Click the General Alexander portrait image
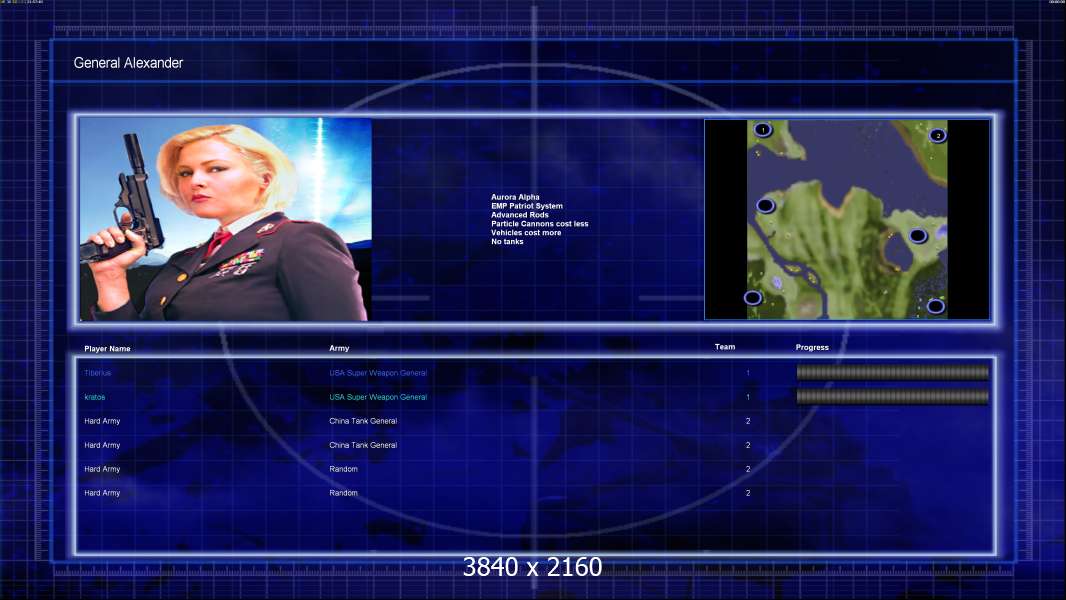The width and height of the screenshot is (1066, 600). pos(226,219)
